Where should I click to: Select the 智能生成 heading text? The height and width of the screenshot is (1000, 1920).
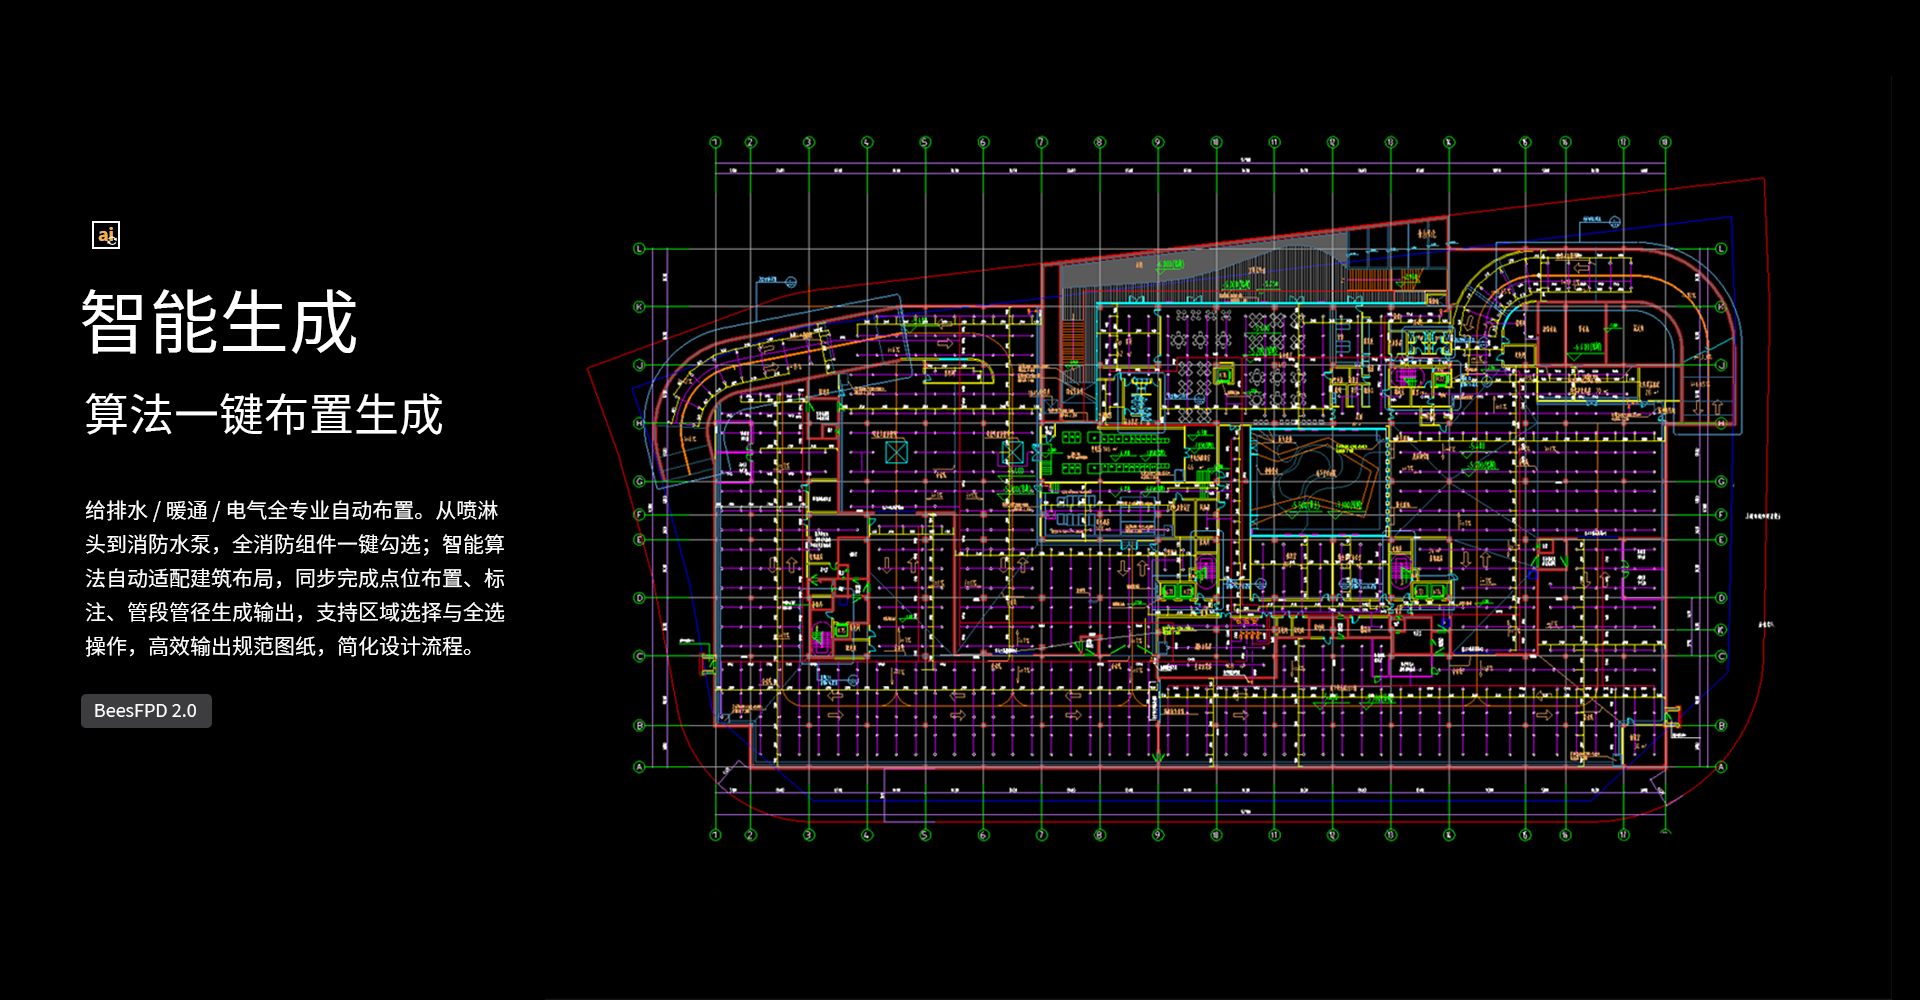click(219, 322)
